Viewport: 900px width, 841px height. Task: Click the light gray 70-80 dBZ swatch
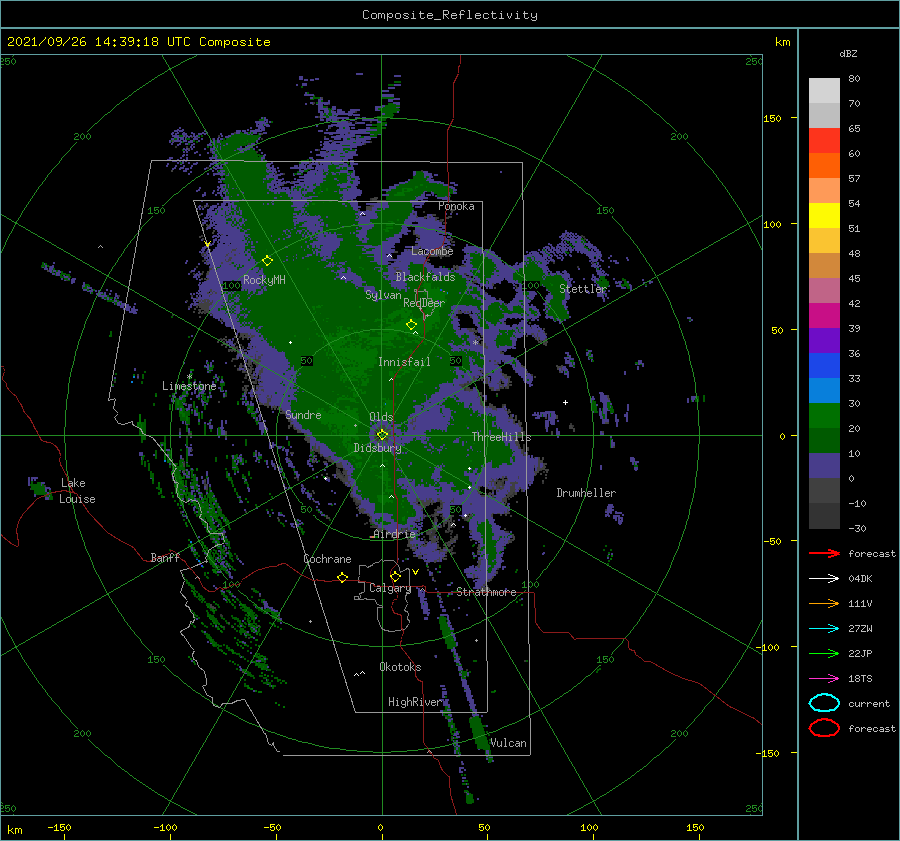(x=824, y=91)
